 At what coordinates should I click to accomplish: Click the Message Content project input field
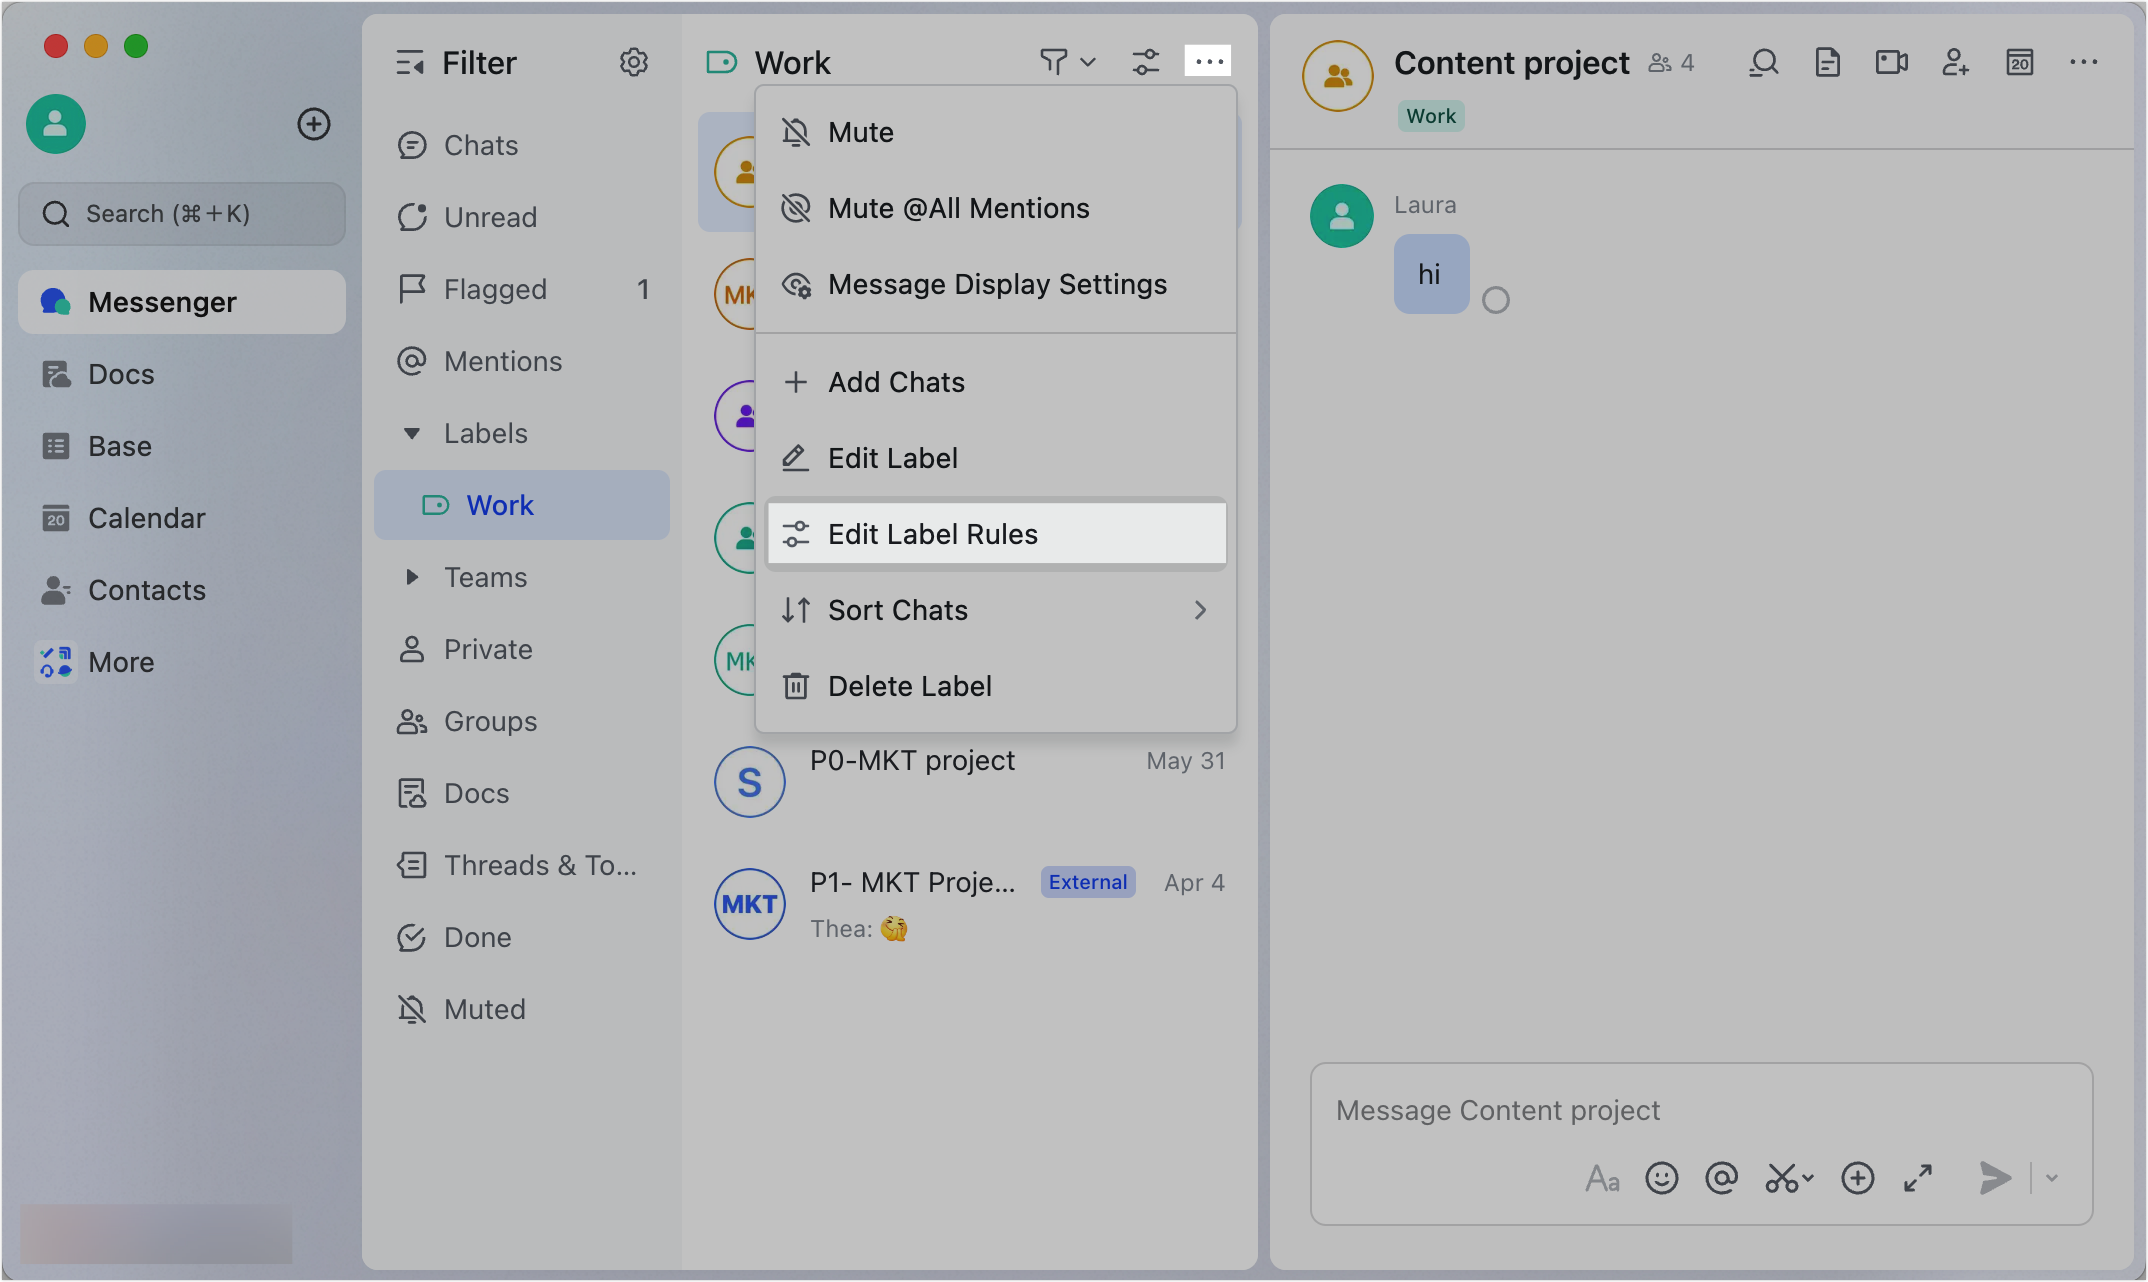pos(1700,1110)
